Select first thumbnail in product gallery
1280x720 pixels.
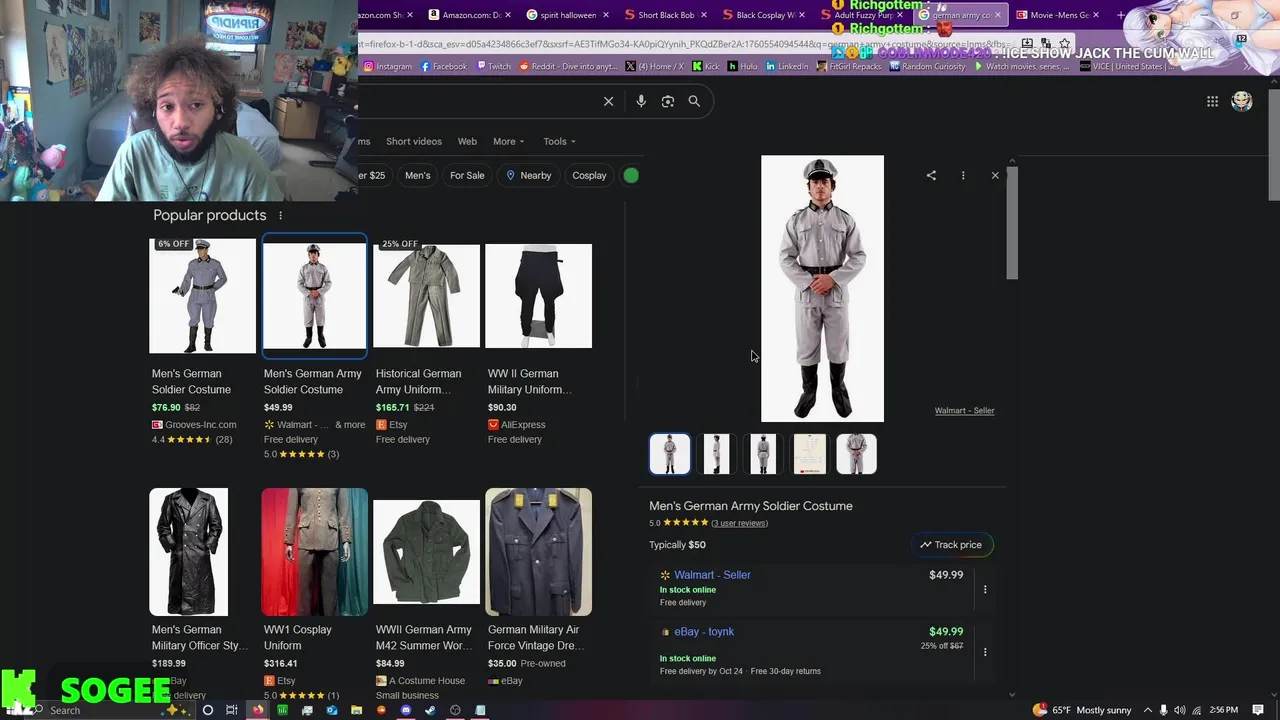(670, 454)
